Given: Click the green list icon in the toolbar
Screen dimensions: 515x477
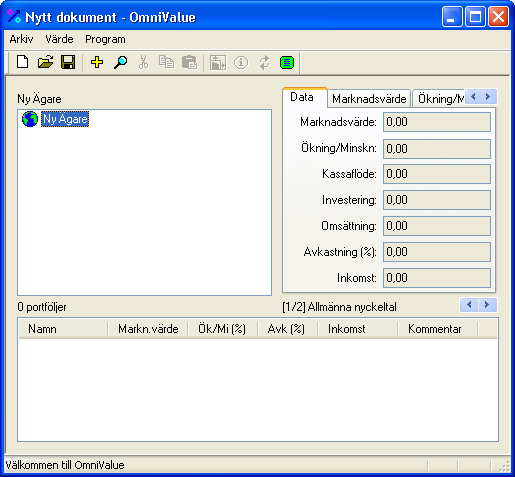Looking at the screenshot, I should pos(287,62).
